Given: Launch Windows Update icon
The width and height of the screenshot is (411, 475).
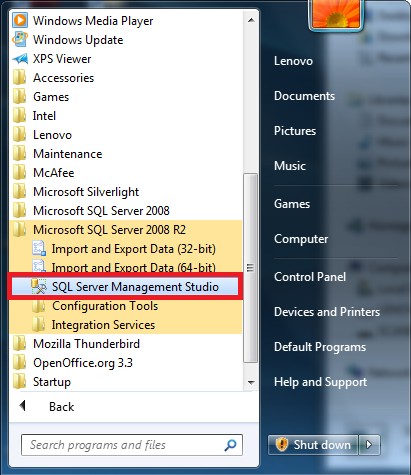Looking at the screenshot, I should point(20,40).
